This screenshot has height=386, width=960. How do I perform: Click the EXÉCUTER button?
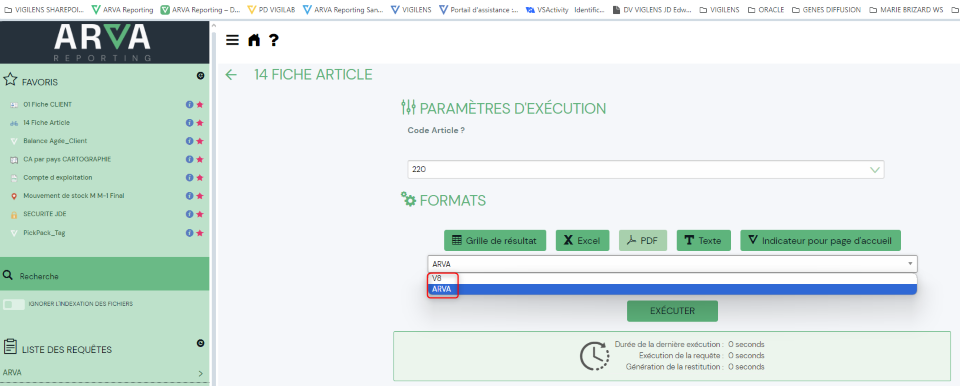click(672, 311)
